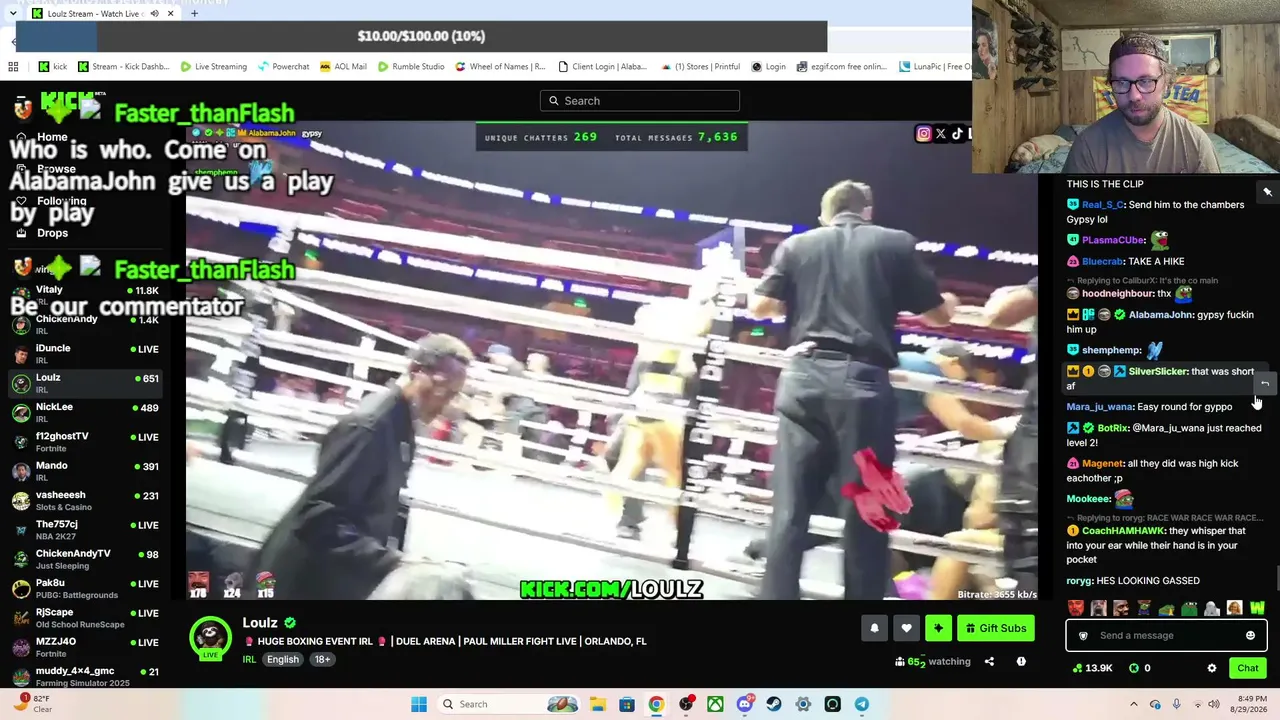1280x720 pixels.
Task: Click the Gift Subs button
Action: 995,628
